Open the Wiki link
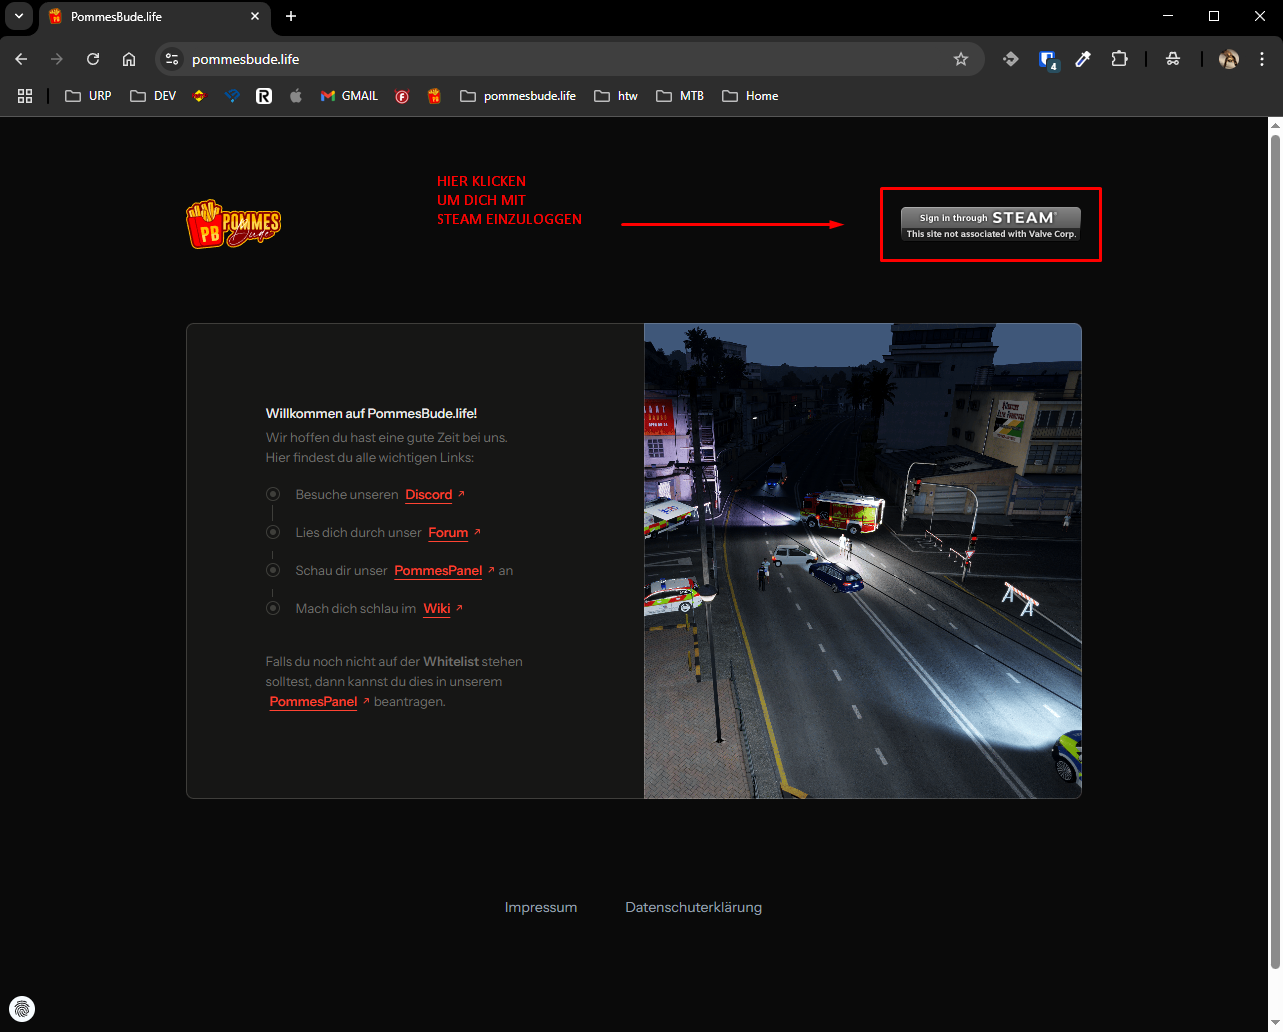Image resolution: width=1283 pixels, height=1032 pixels. (437, 609)
